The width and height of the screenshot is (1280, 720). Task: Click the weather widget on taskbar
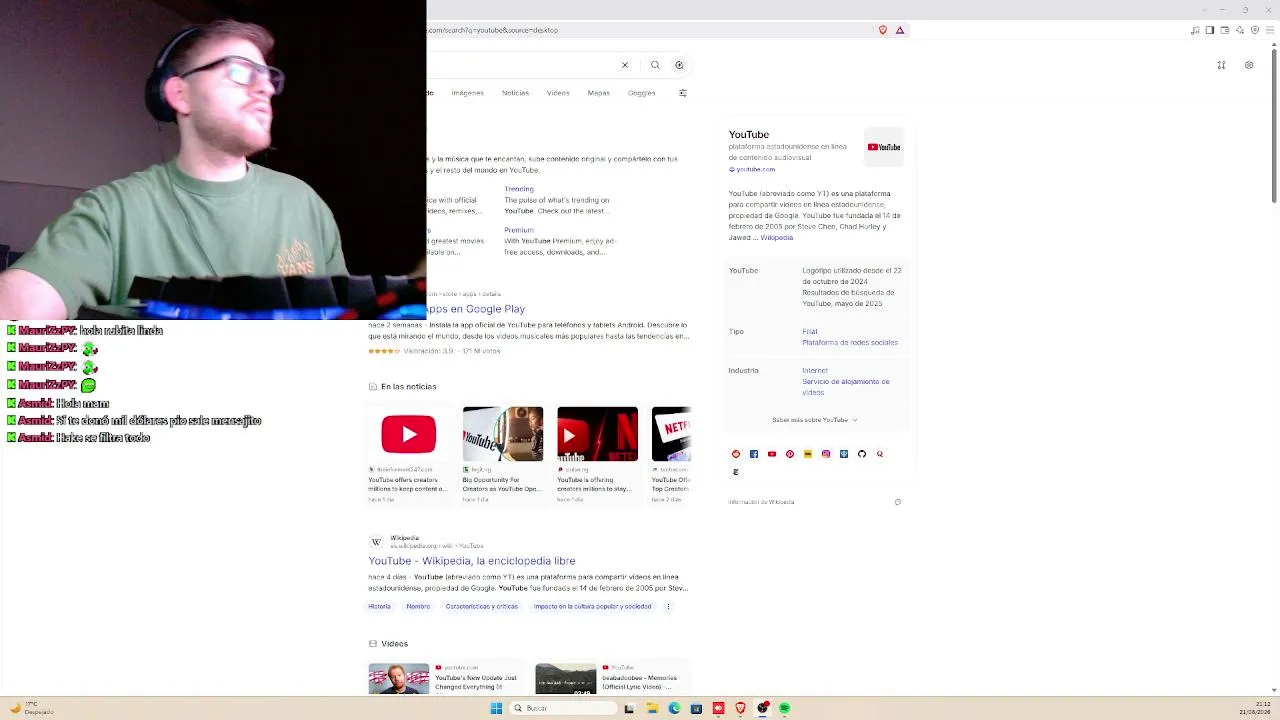(30, 708)
